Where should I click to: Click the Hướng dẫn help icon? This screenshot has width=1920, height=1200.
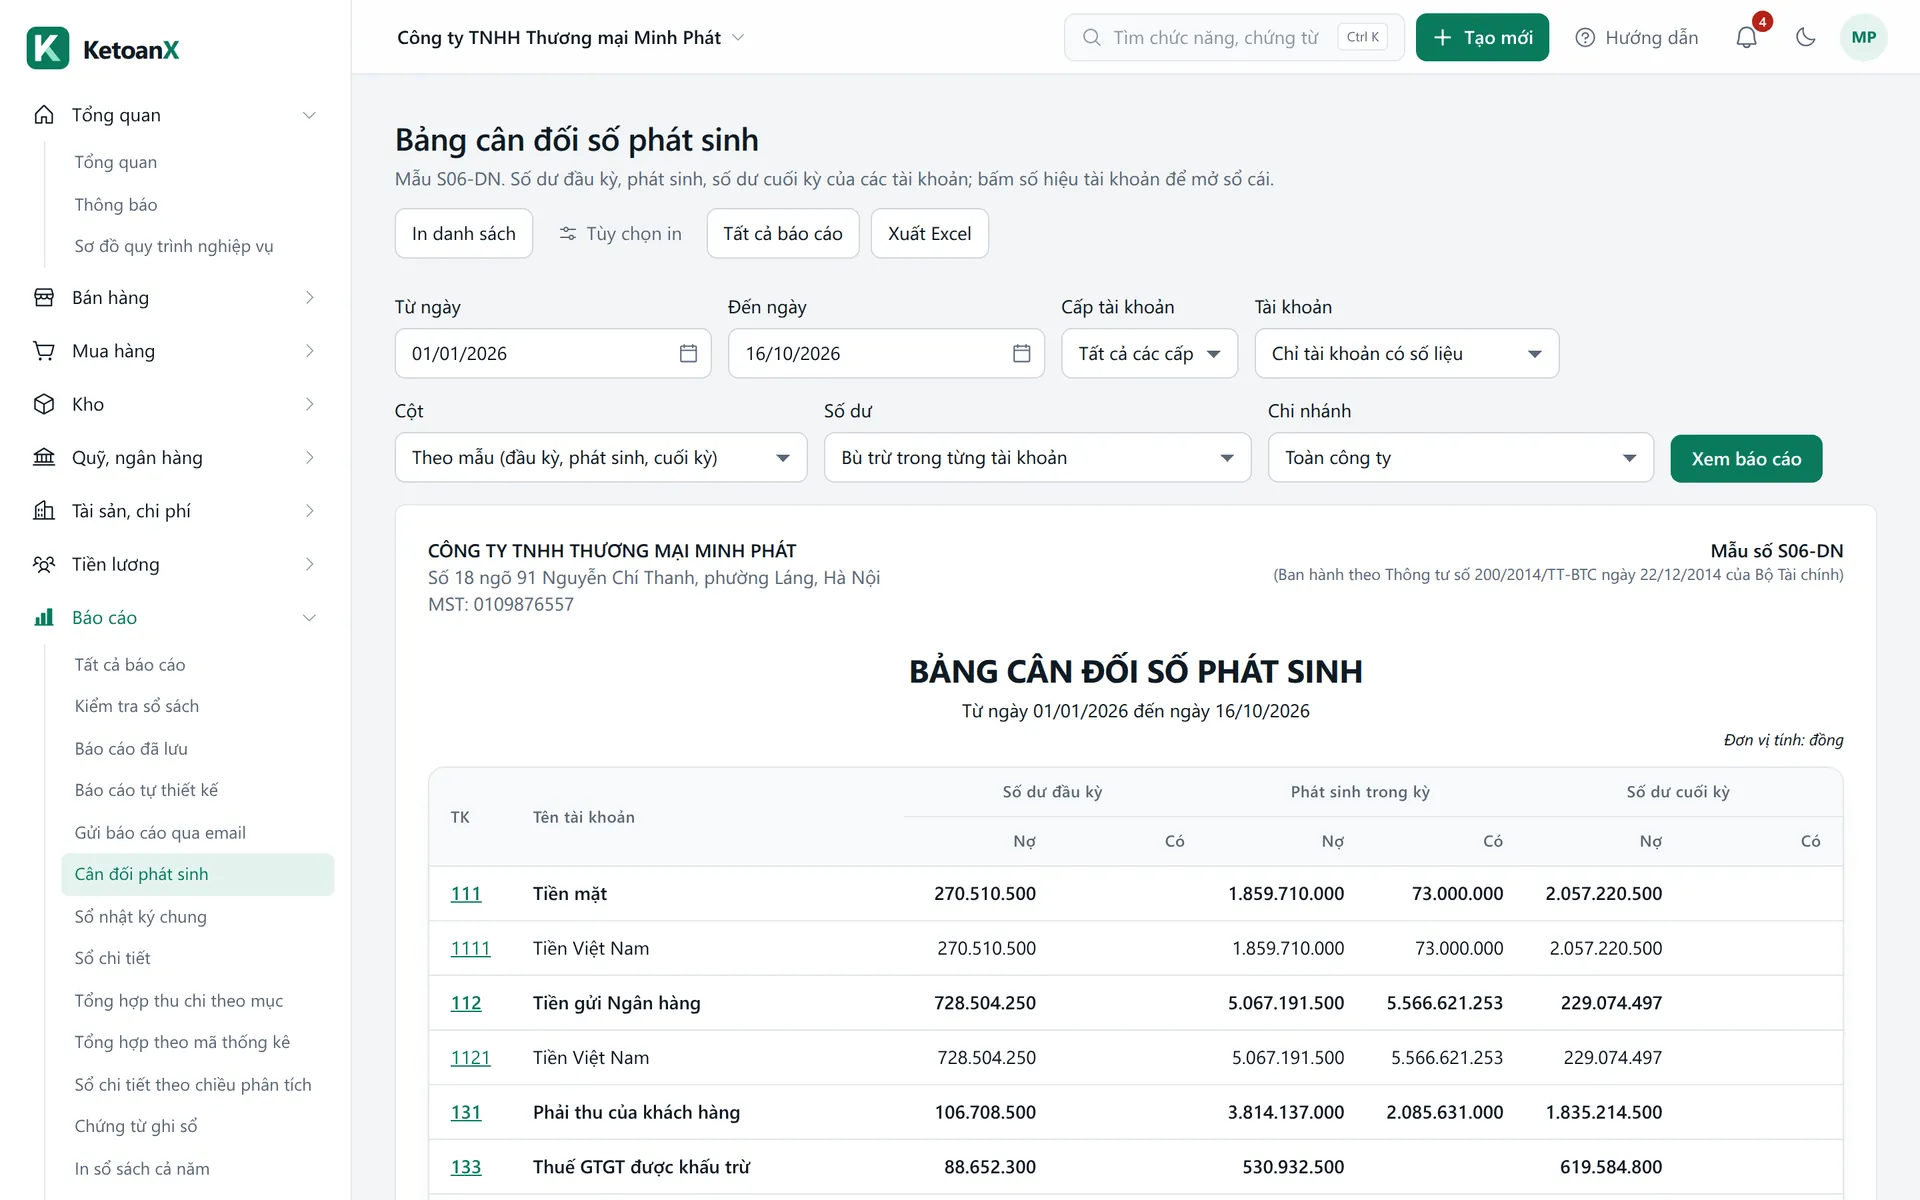(1585, 37)
